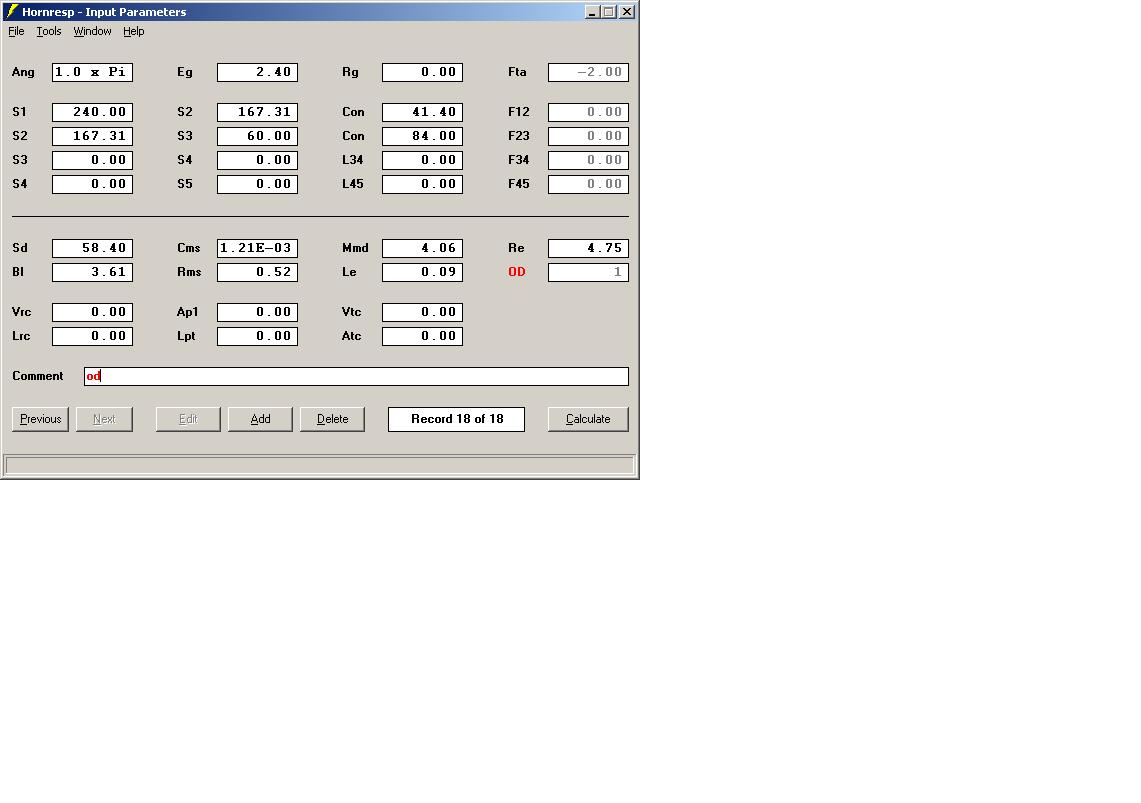Click the disabled Edit button
This screenshot has width=1141, height=803.
(188, 419)
